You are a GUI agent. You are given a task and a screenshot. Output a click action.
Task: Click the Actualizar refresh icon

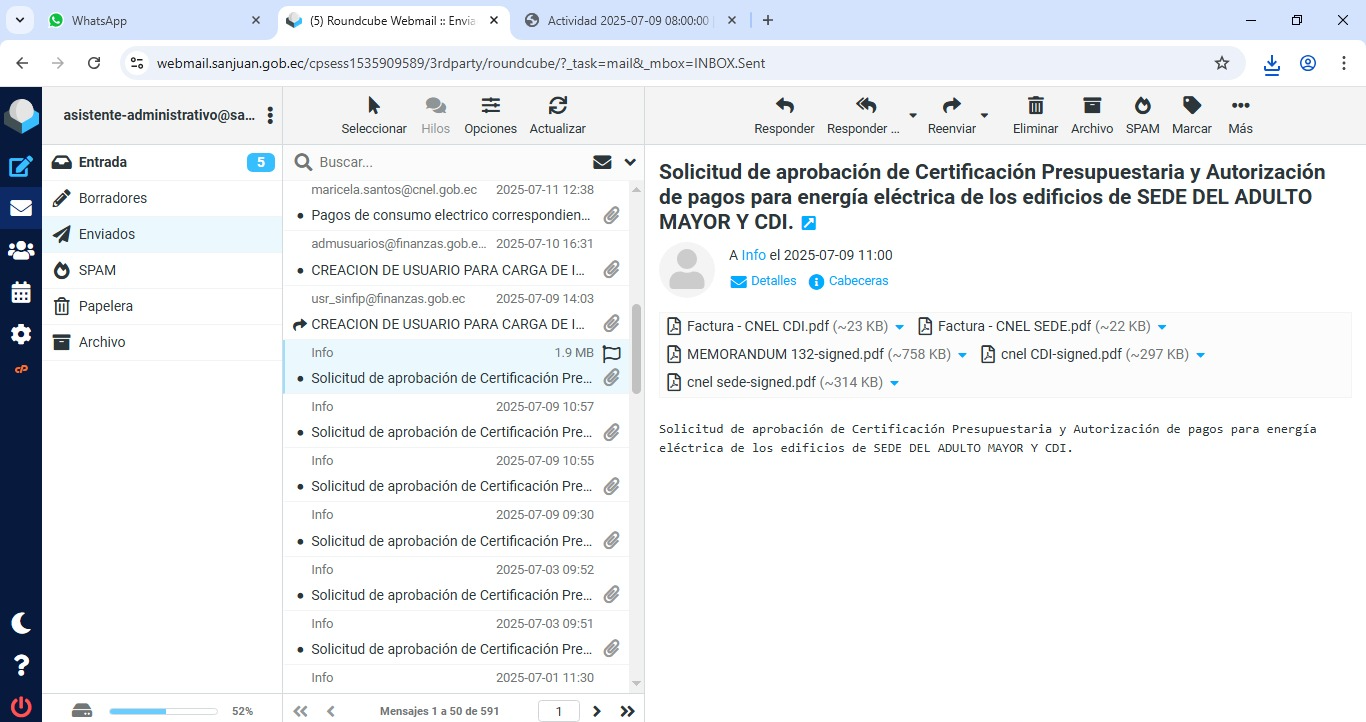[x=557, y=115]
